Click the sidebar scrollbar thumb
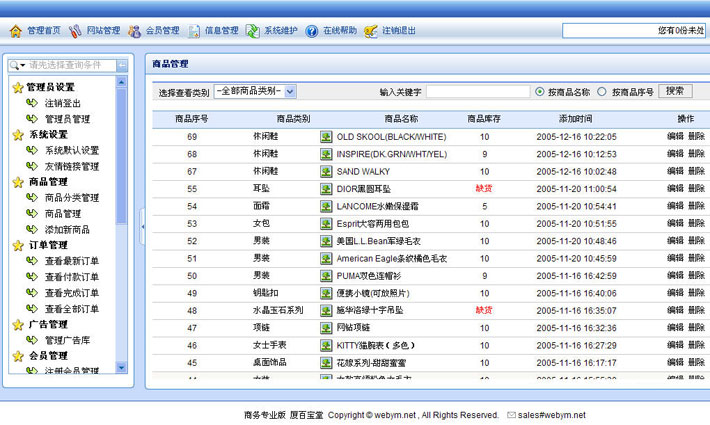 (121, 156)
